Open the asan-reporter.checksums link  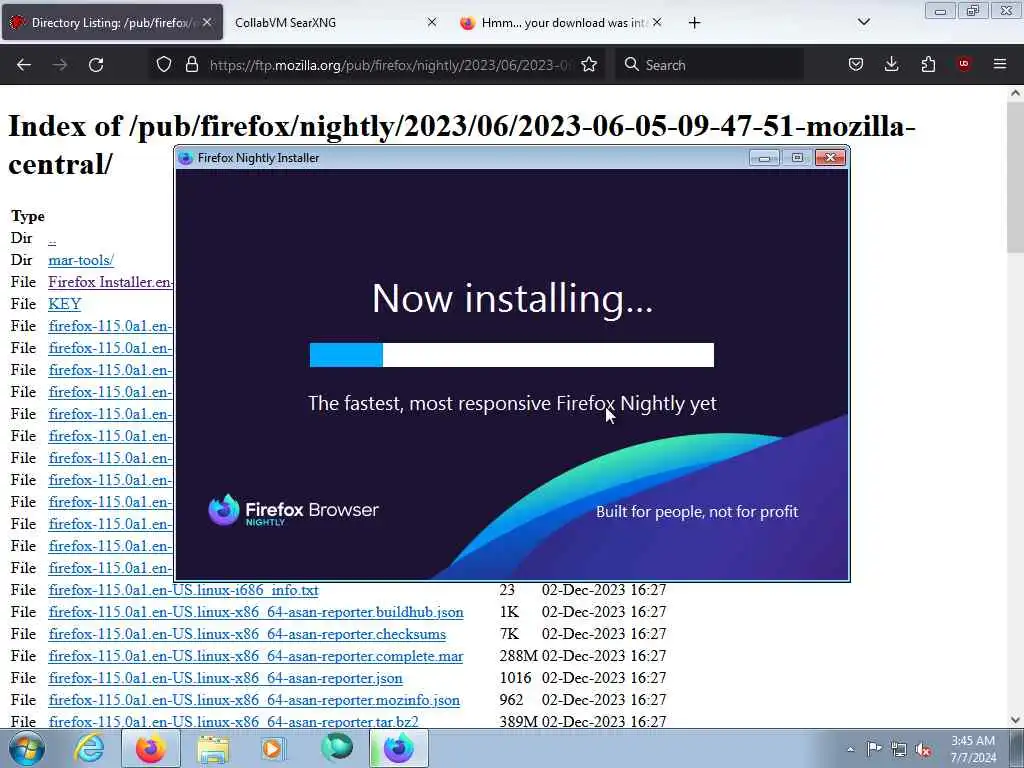click(x=248, y=634)
